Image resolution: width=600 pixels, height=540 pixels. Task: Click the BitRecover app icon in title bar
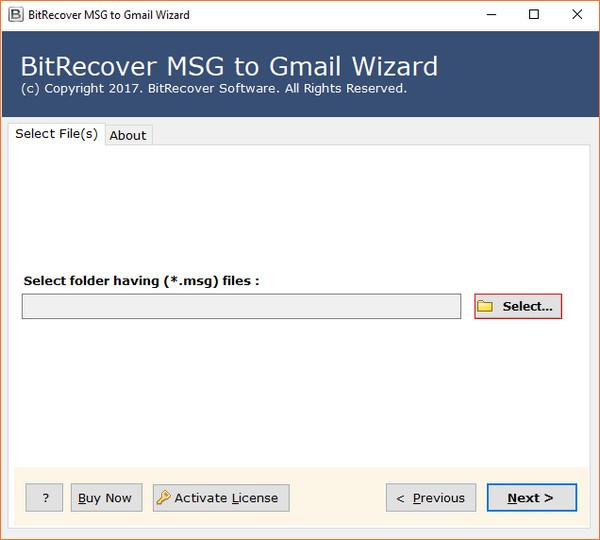(16, 15)
